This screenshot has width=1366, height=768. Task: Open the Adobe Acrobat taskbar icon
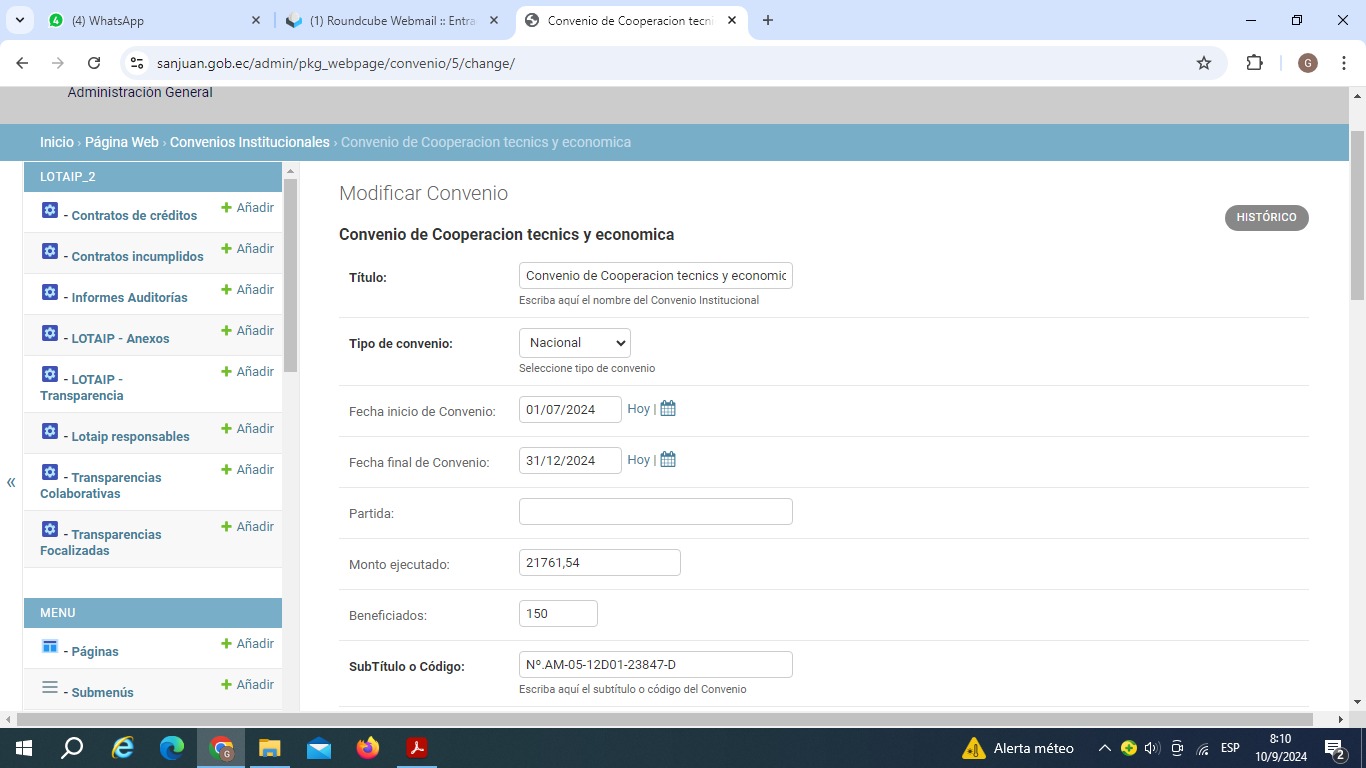click(417, 748)
